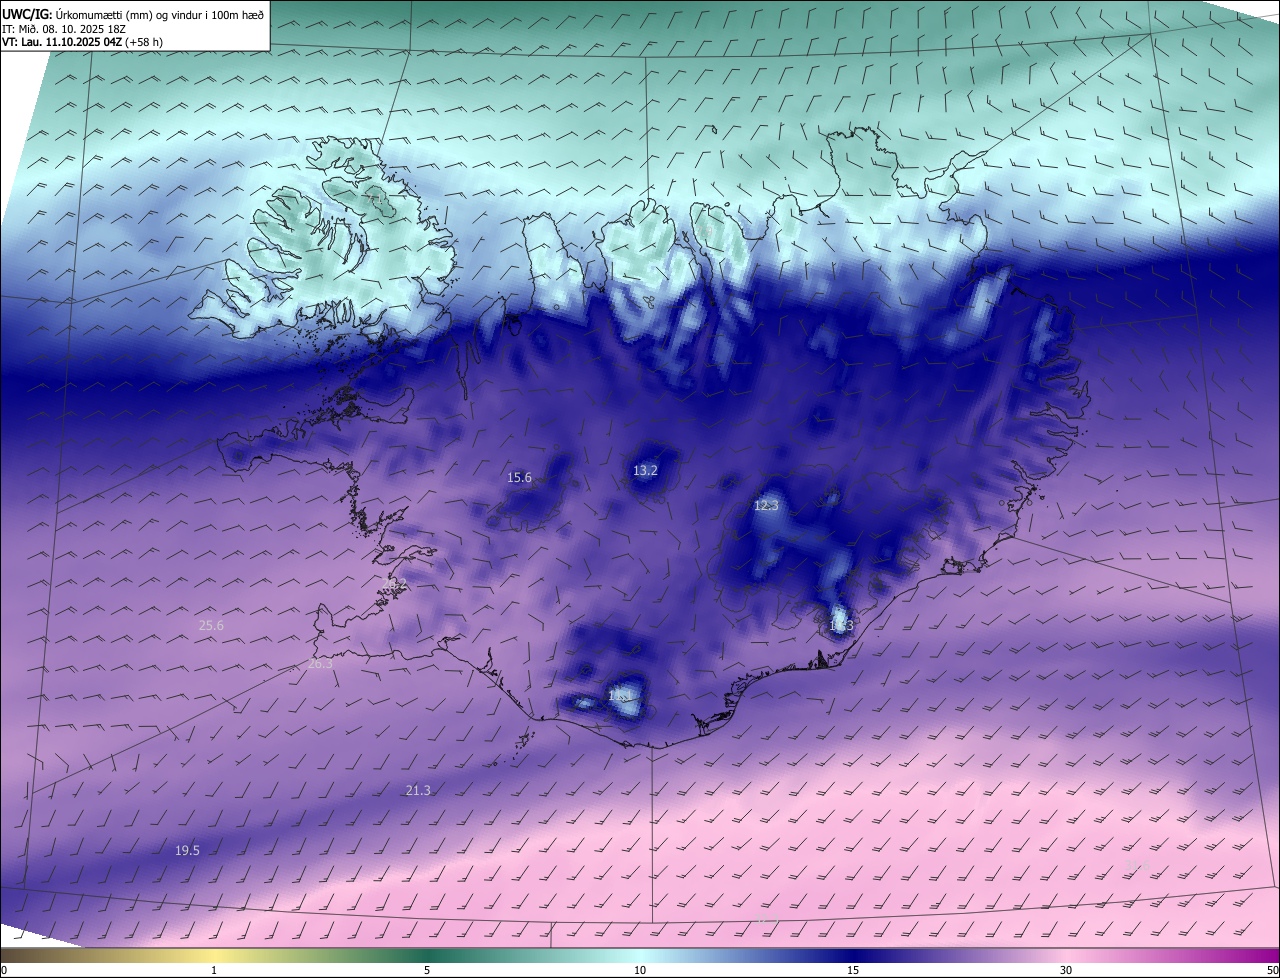Click the 15.6 value label on the map
Viewport: 1280px width, 978px height.
tap(520, 478)
